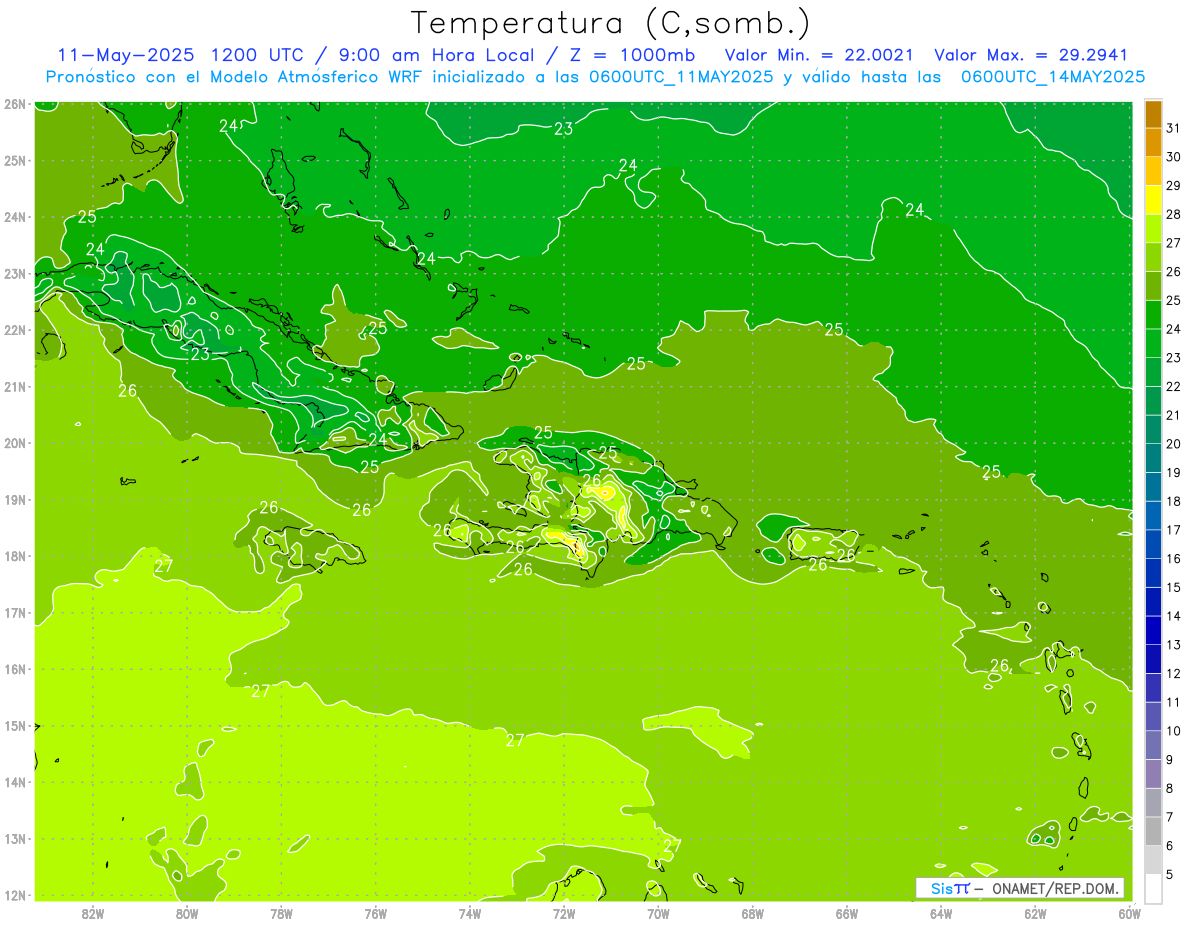Click color bar label '29'
The image size is (1200, 927).
tap(1173, 185)
